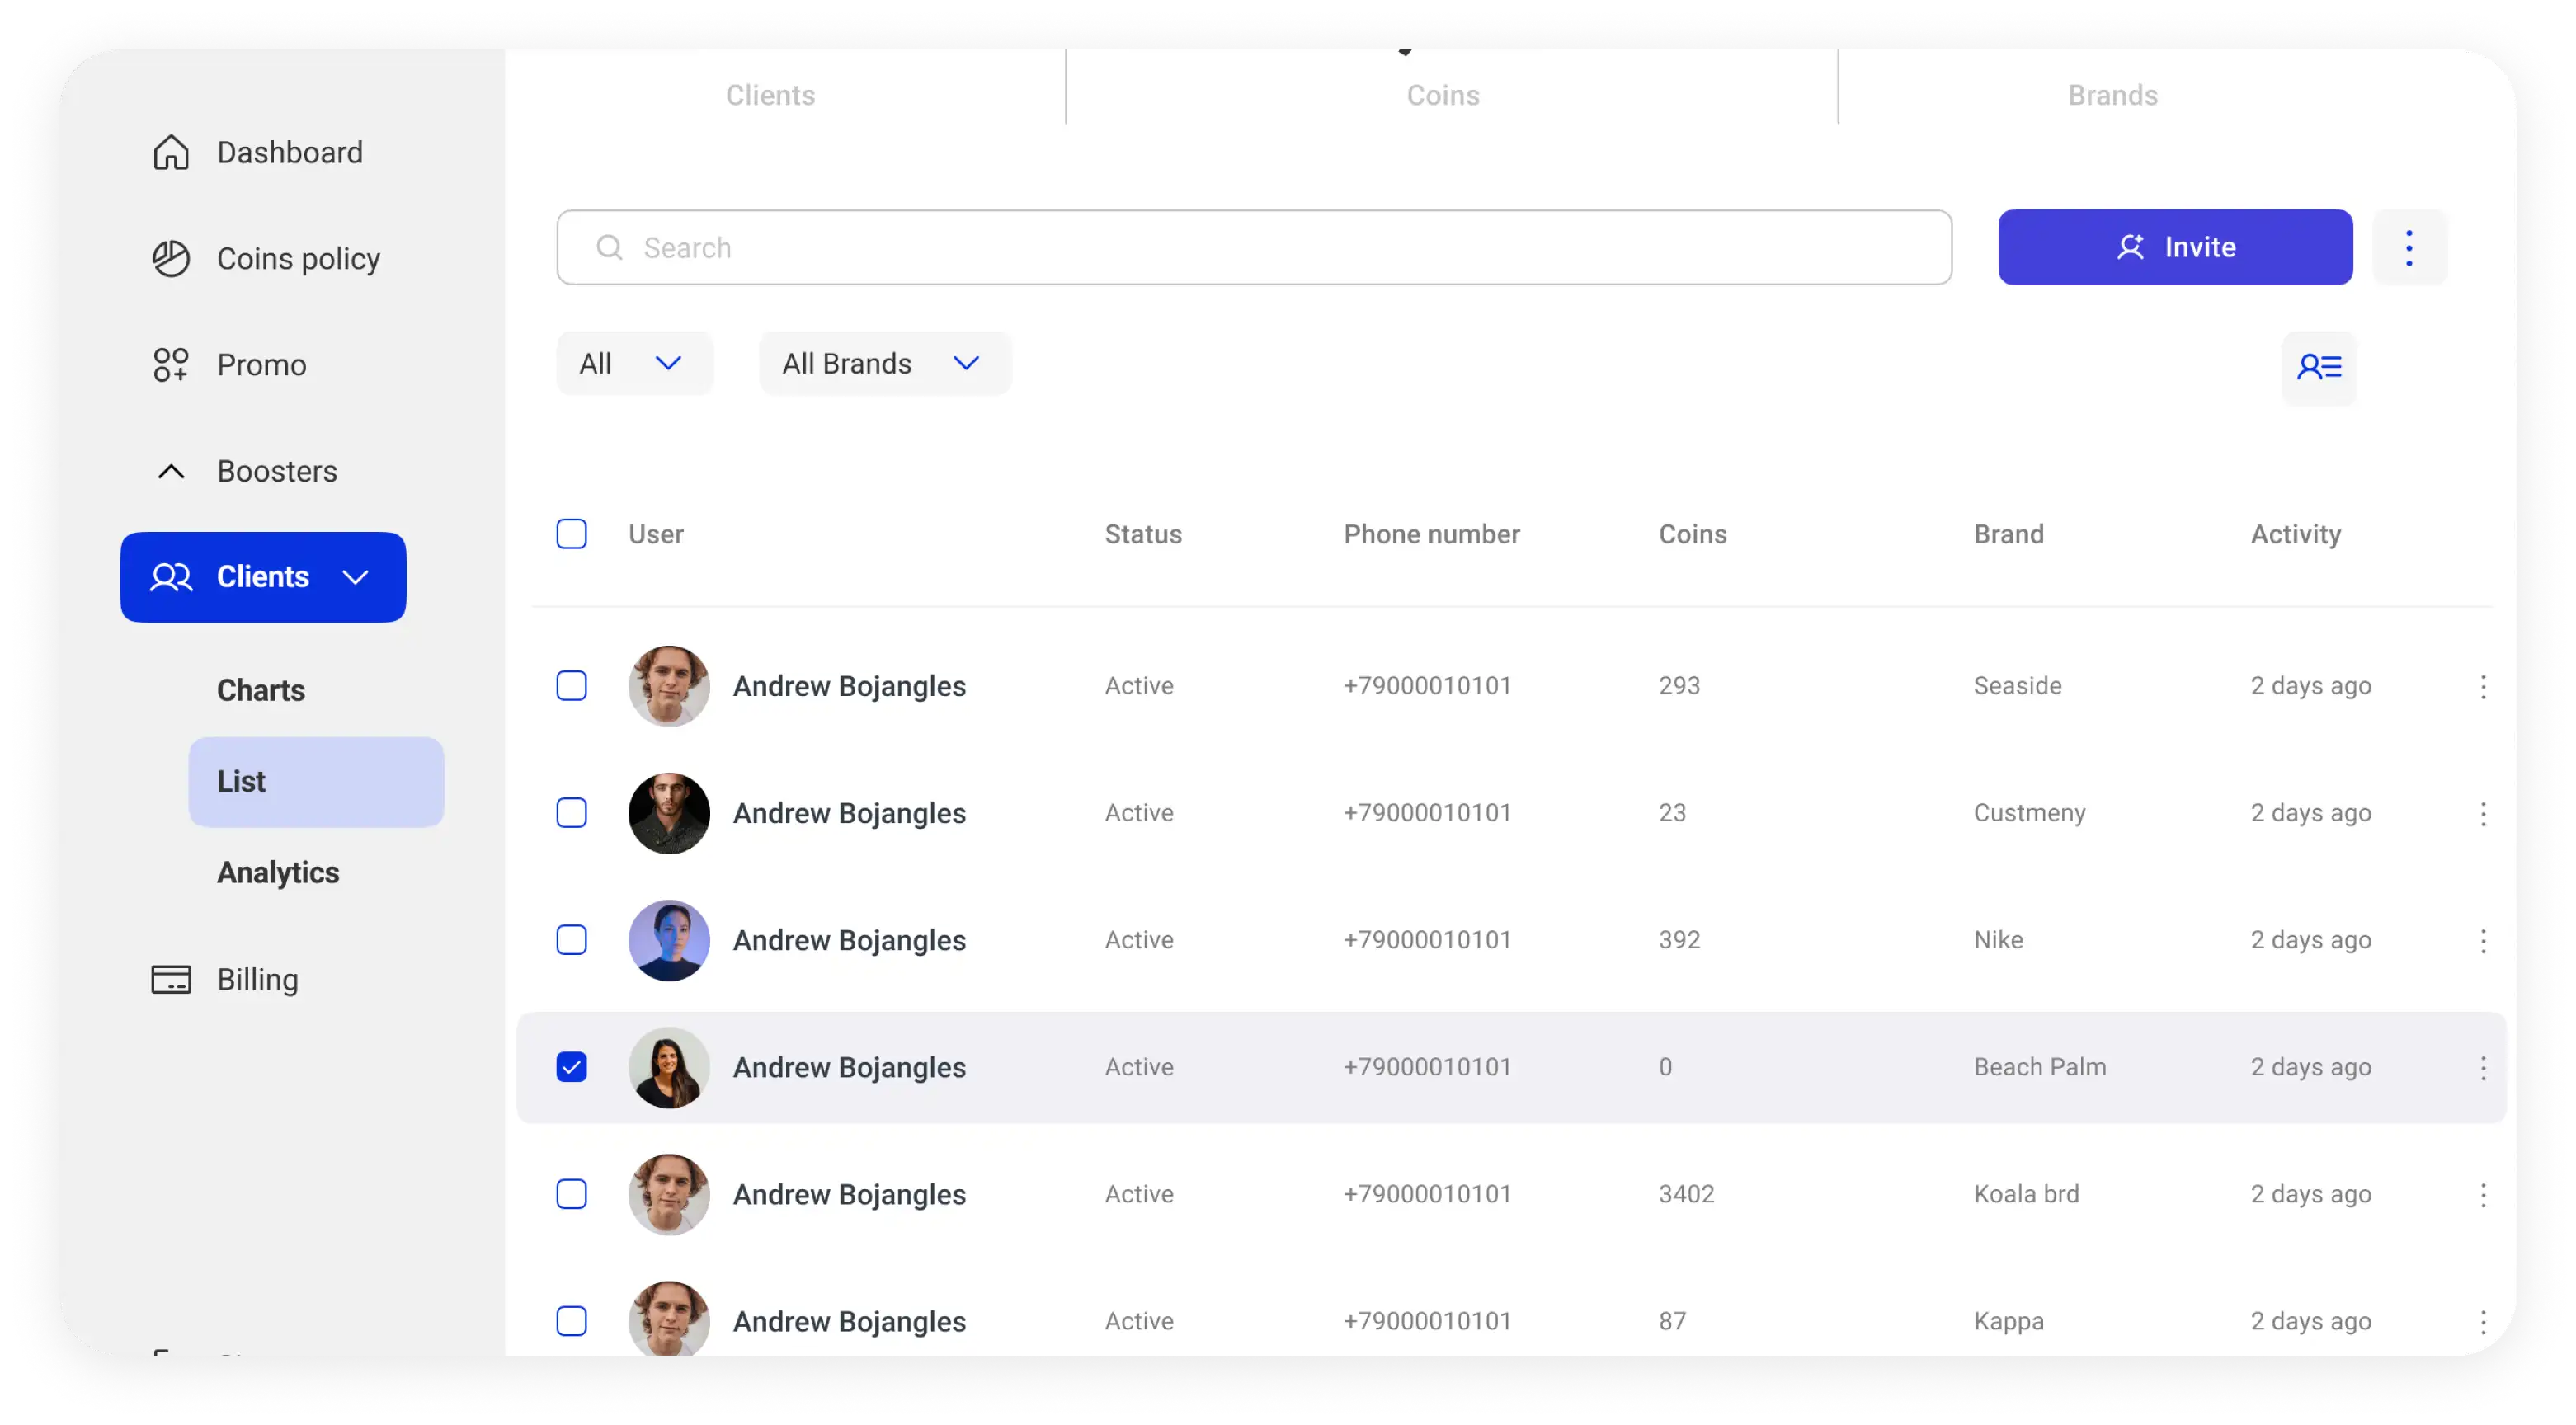Click avatar of Koala brd client
2576x1425 pixels.
point(669,1194)
